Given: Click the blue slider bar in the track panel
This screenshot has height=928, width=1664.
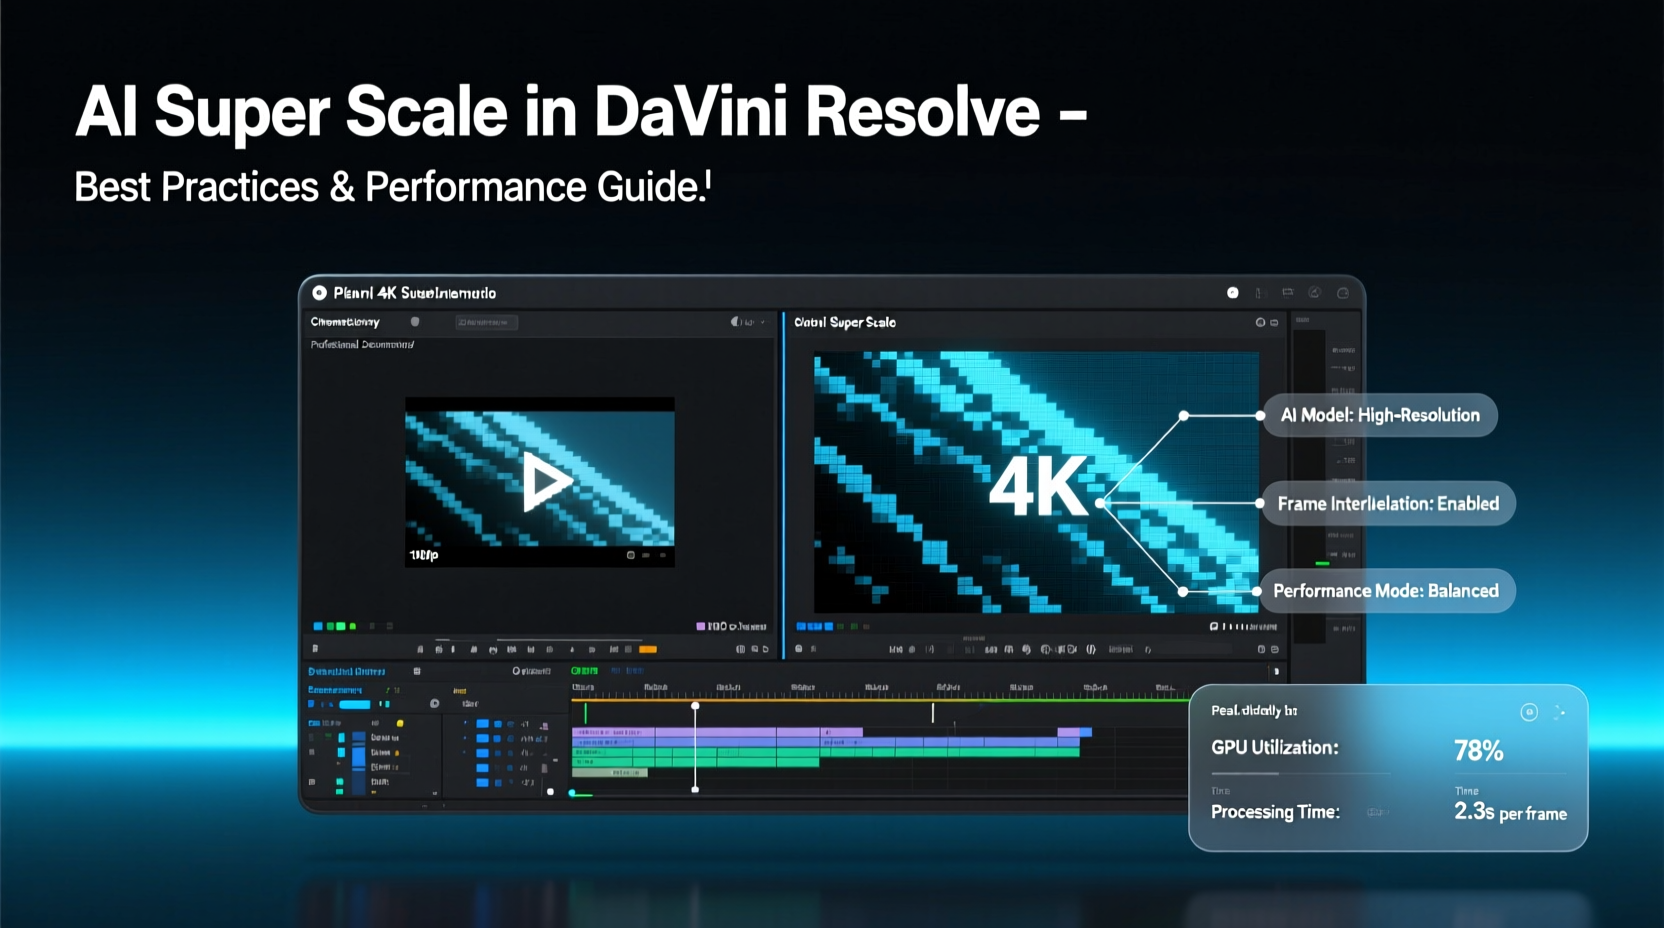Looking at the screenshot, I should tap(355, 704).
